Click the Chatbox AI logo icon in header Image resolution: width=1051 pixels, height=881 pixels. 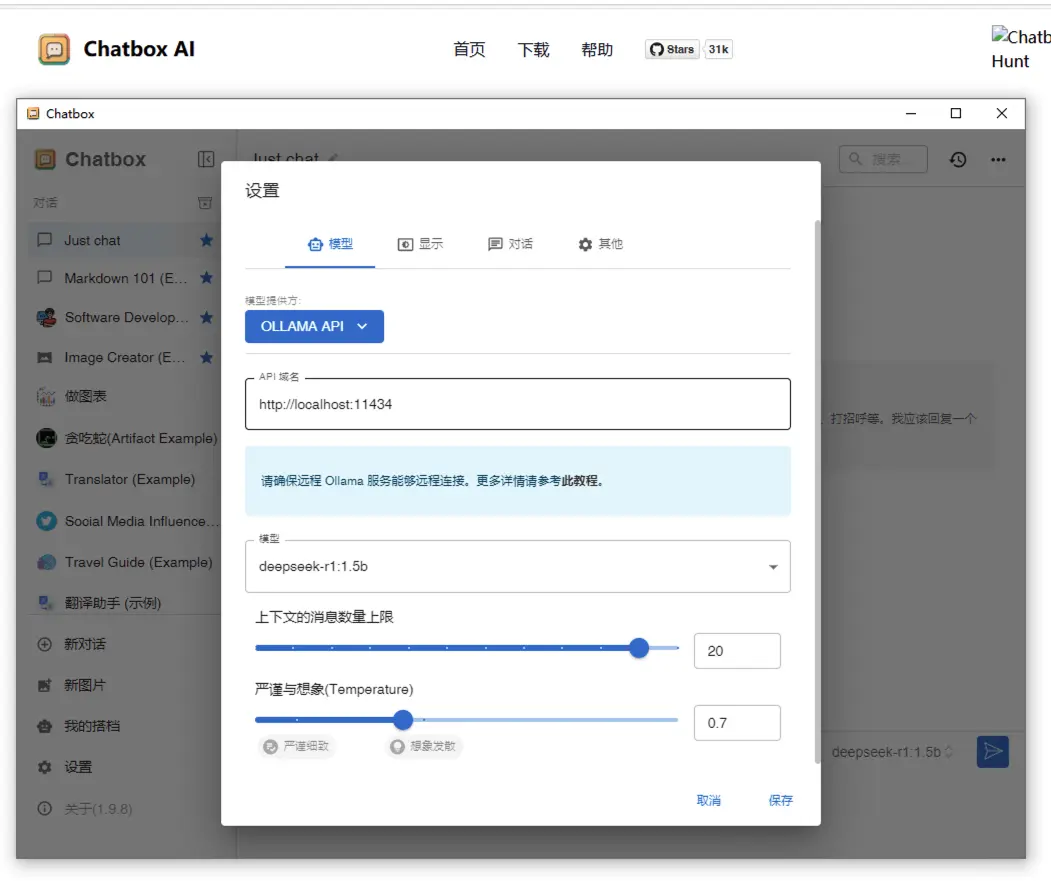[54, 49]
